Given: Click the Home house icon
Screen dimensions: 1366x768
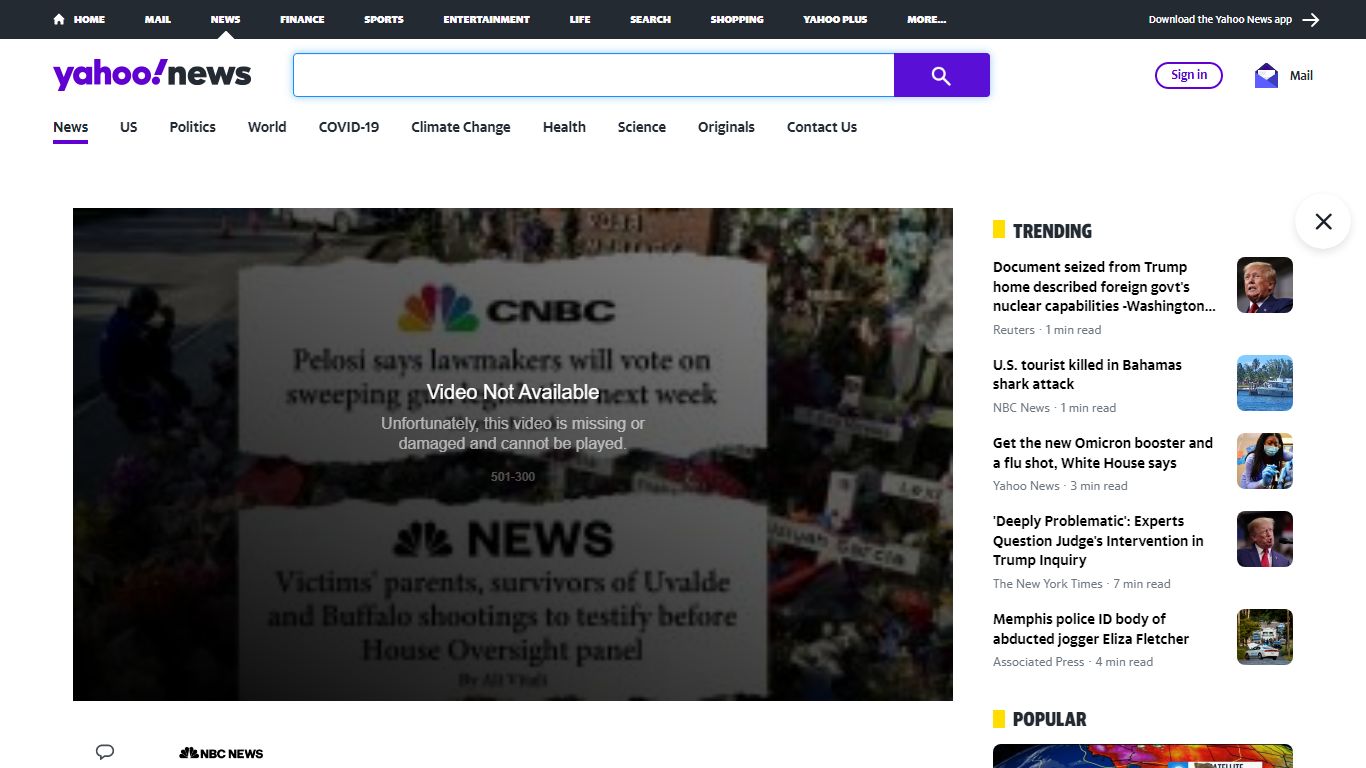Looking at the screenshot, I should 59,19.
